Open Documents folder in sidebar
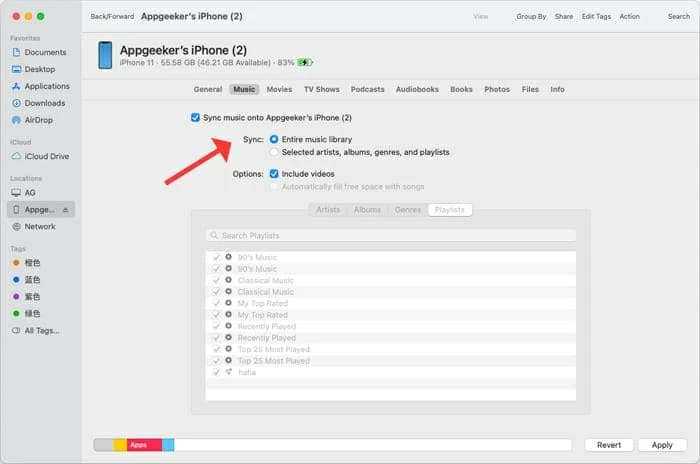Image resolution: width=700 pixels, height=464 pixels. coord(45,52)
